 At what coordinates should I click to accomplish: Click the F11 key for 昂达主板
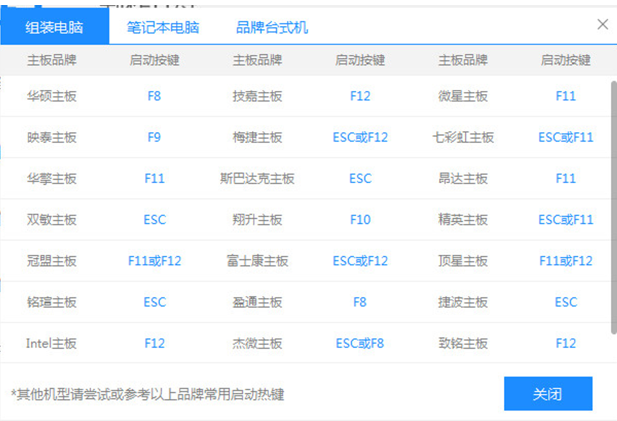pos(565,179)
